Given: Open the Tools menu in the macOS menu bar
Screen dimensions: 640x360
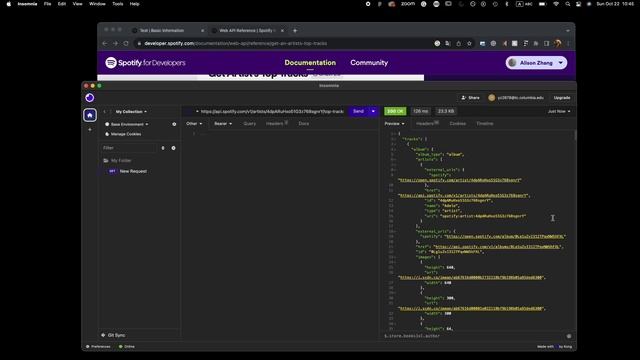Looking at the screenshot, I should point(118,4).
